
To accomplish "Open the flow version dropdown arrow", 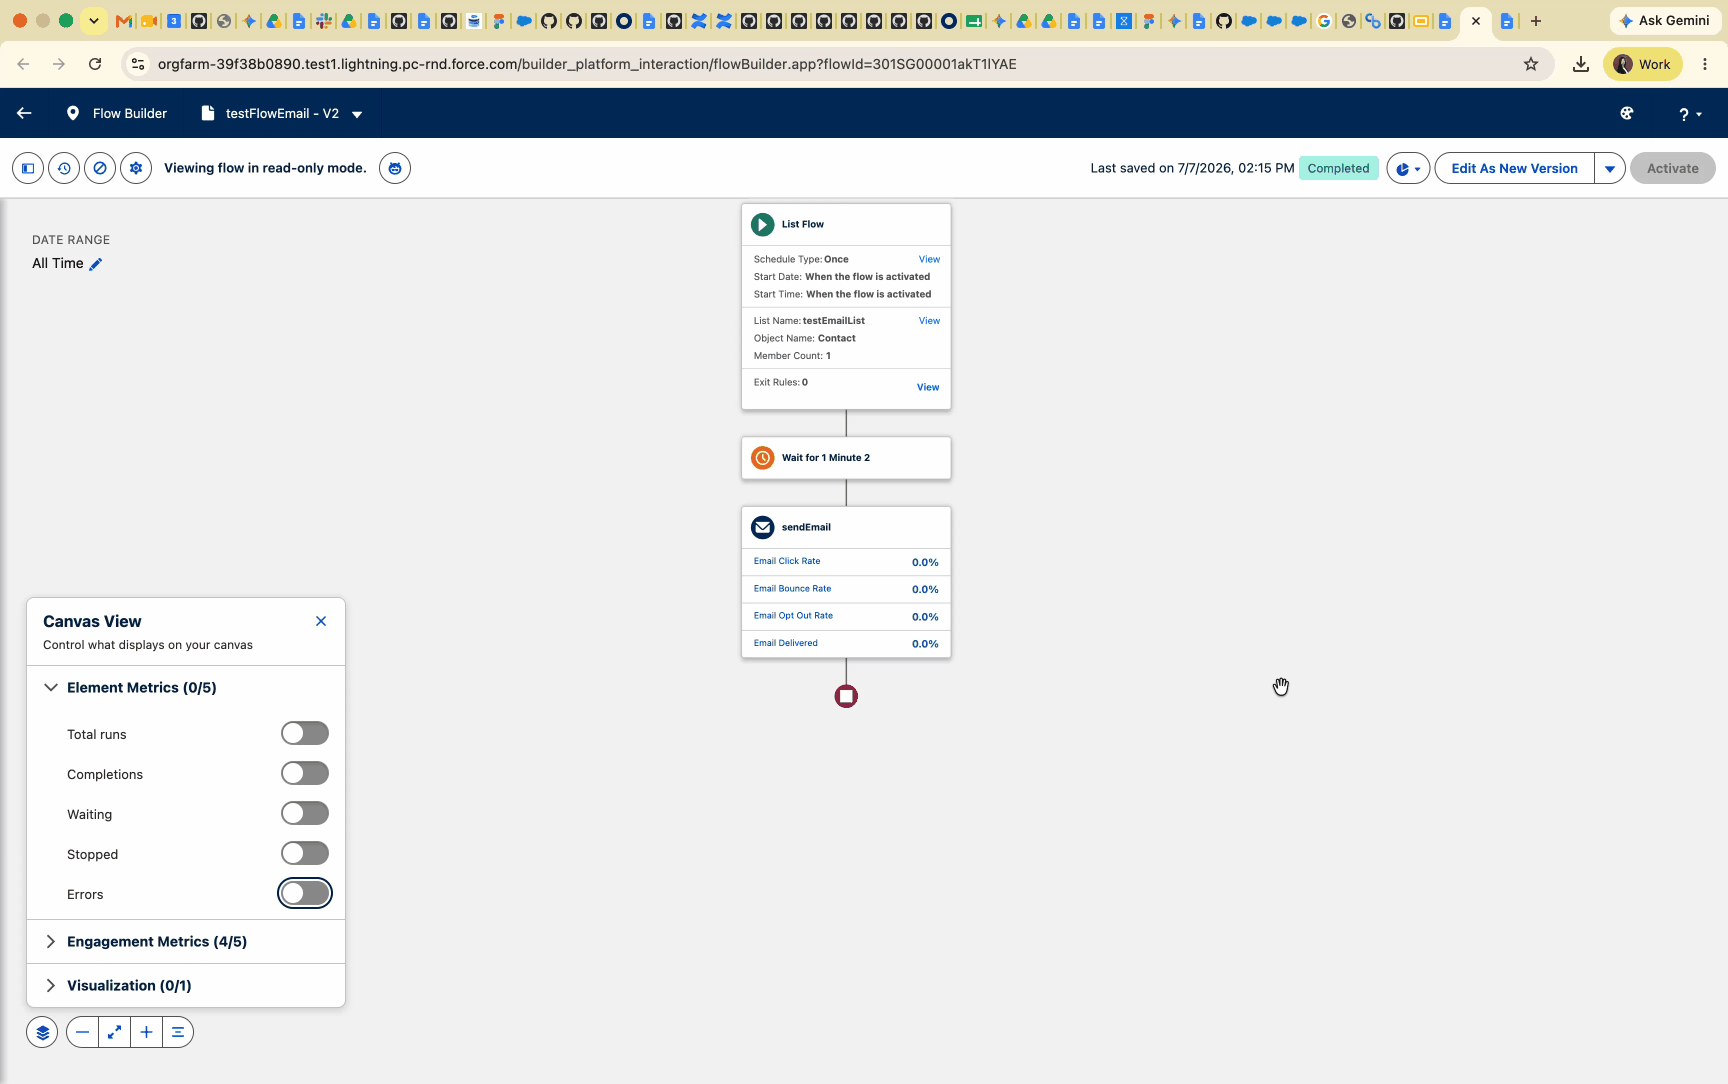I will click(x=357, y=114).
